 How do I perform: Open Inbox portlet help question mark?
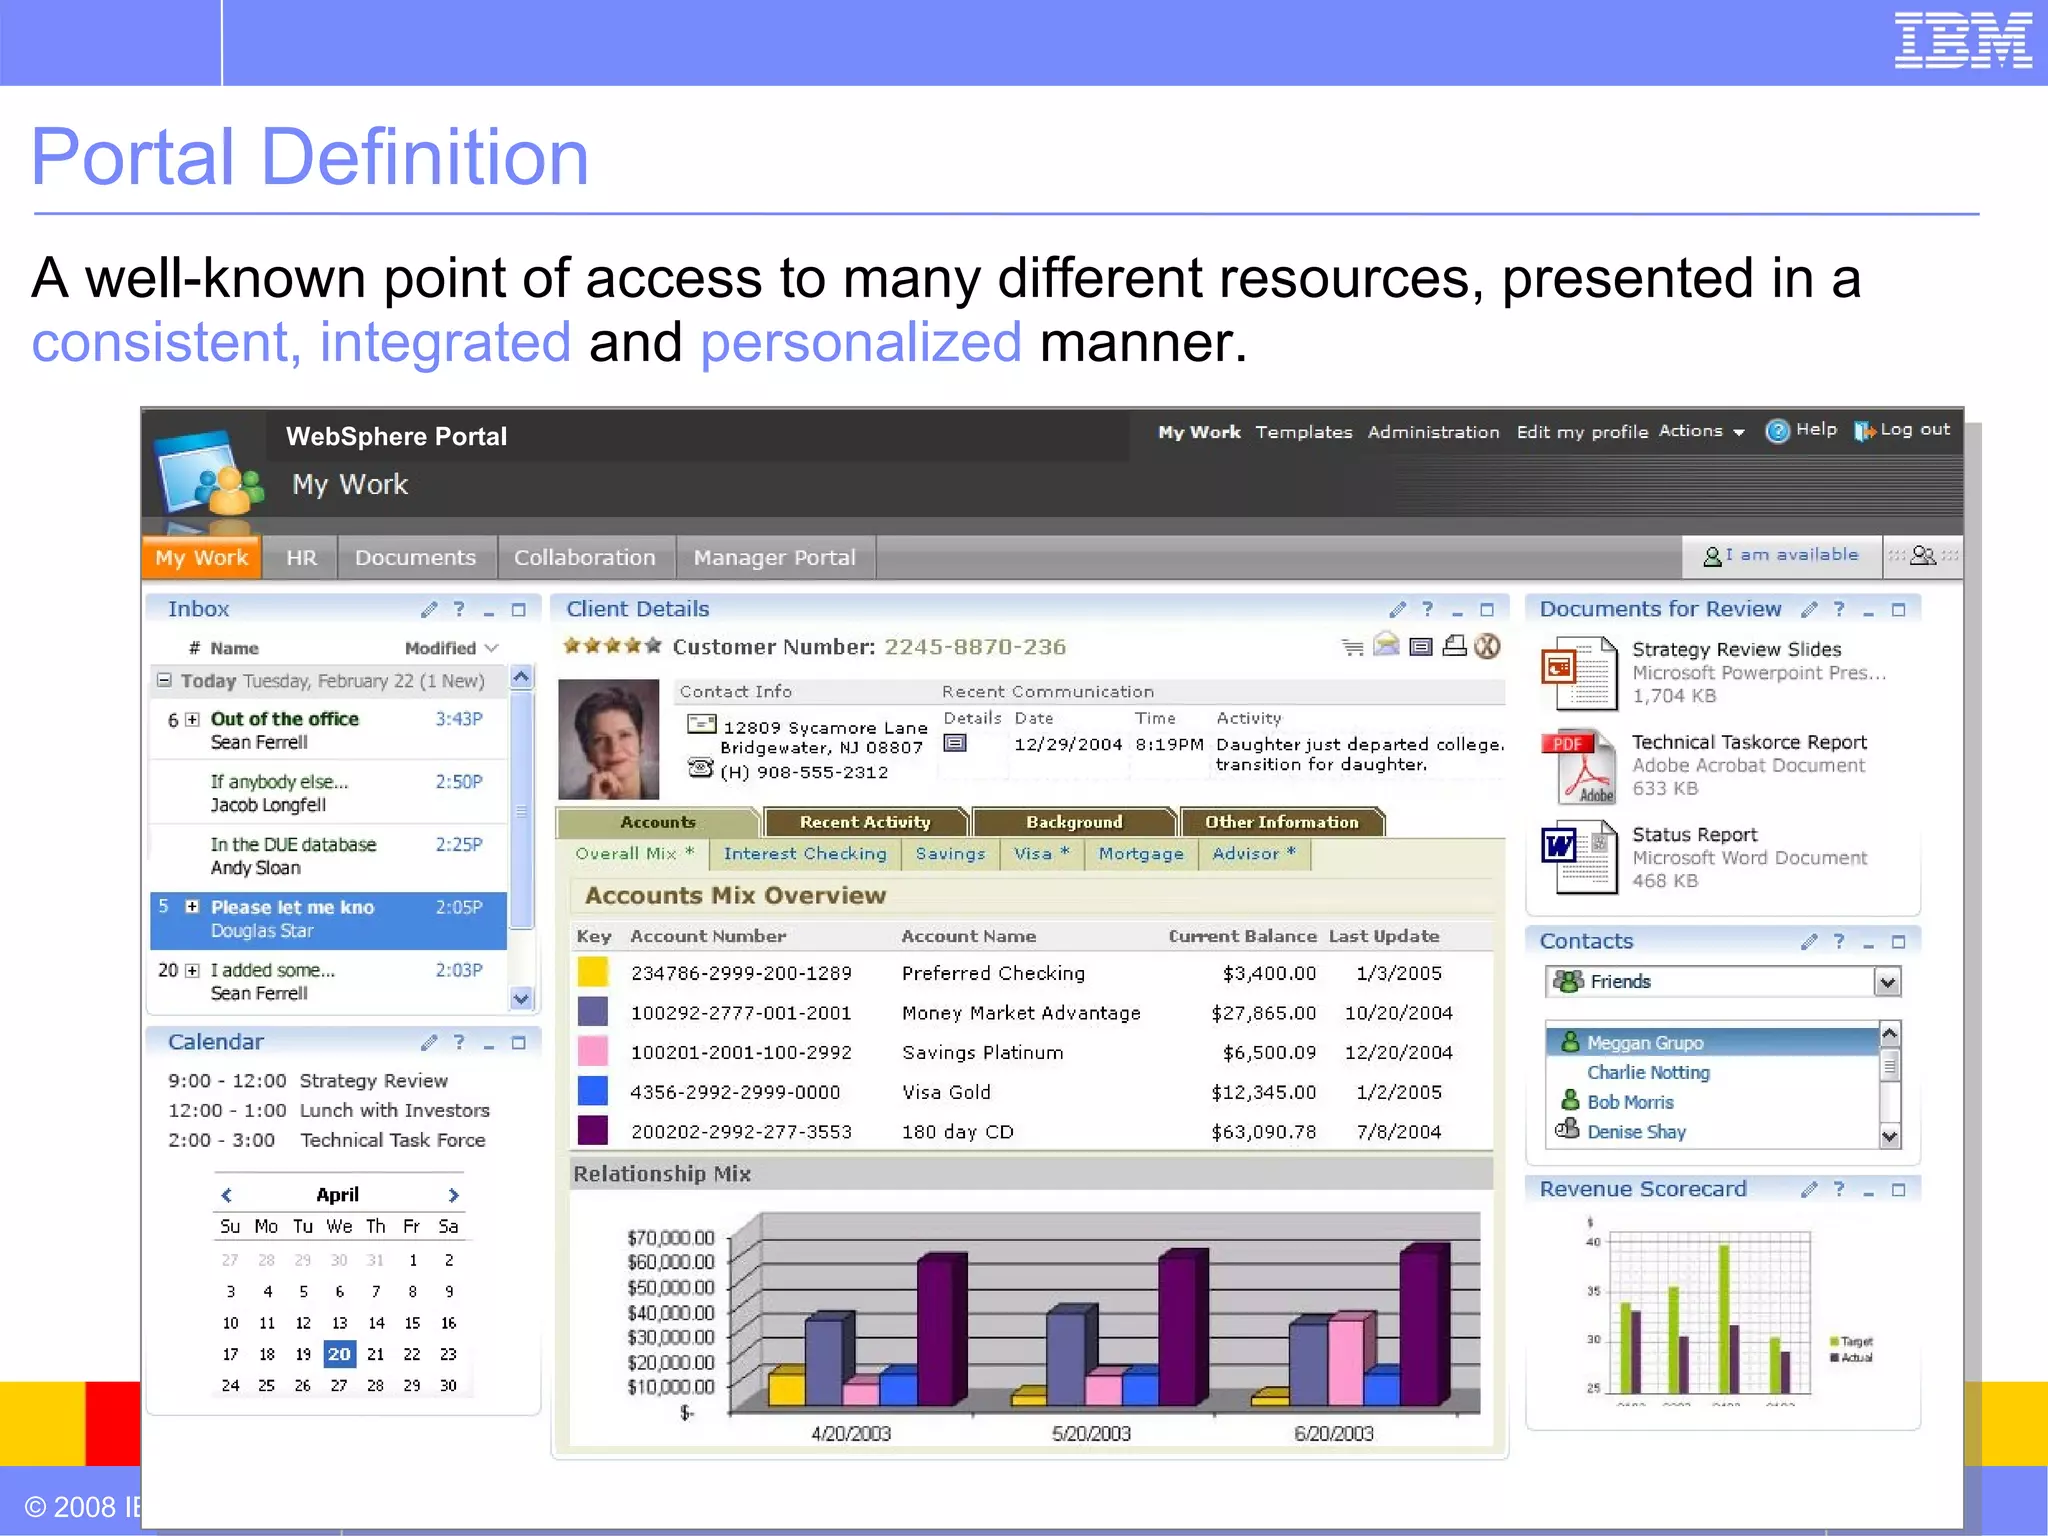tap(459, 609)
